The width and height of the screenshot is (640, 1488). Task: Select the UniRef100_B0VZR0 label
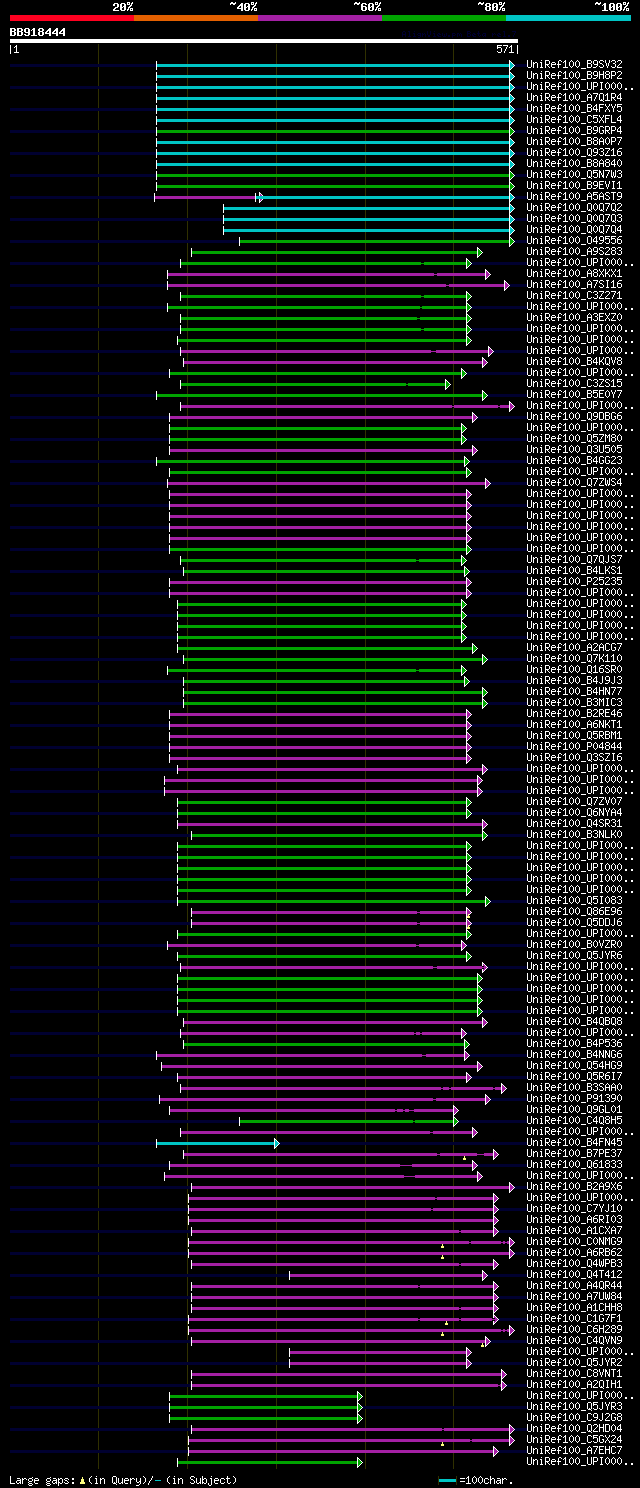pos(574,944)
